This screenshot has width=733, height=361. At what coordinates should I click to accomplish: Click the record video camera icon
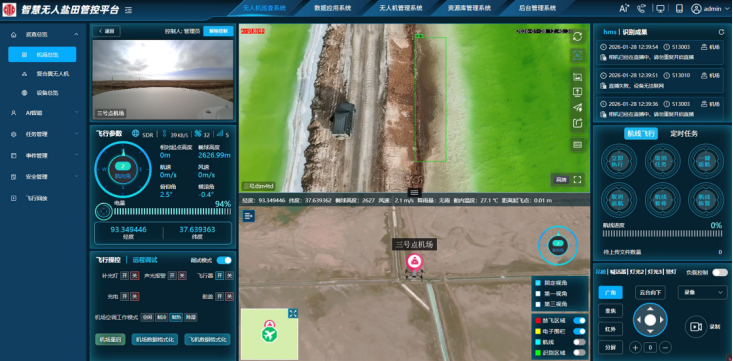click(696, 327)
